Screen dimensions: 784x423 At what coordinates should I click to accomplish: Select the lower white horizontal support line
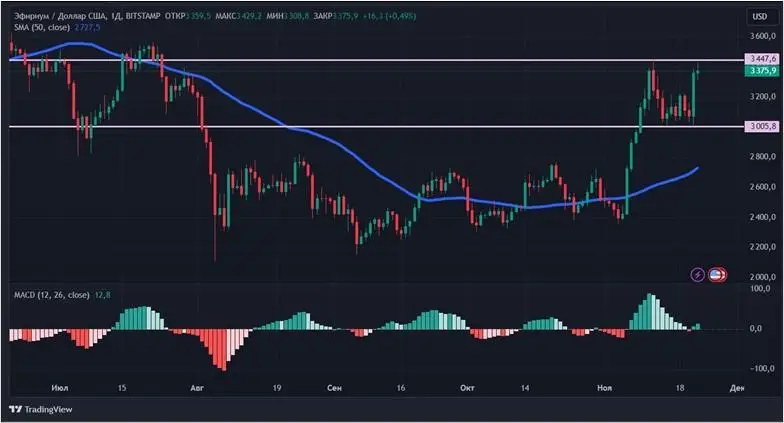(x=400, y=127)
